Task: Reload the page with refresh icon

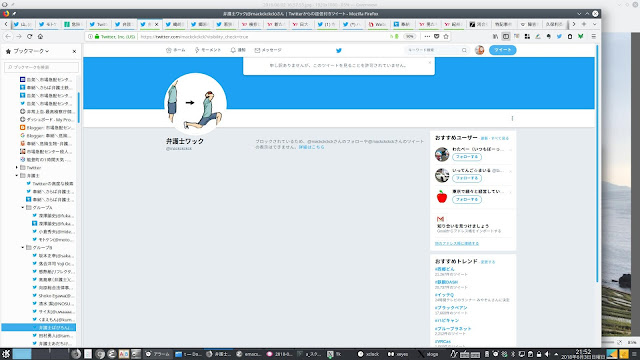Action: pyautogui.click(x=29, y=36)
